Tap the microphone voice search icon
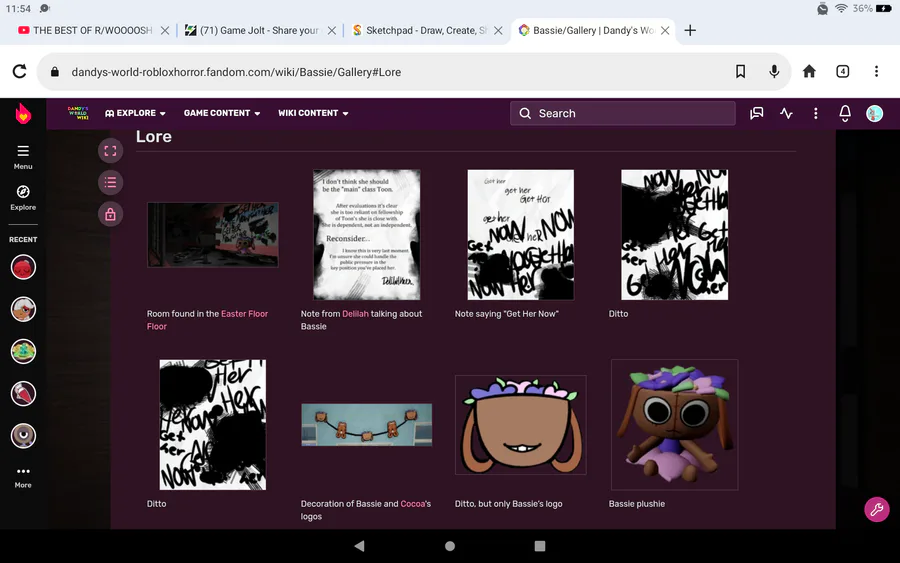Viewport: 900px width, 563px height. click(774, 72)
